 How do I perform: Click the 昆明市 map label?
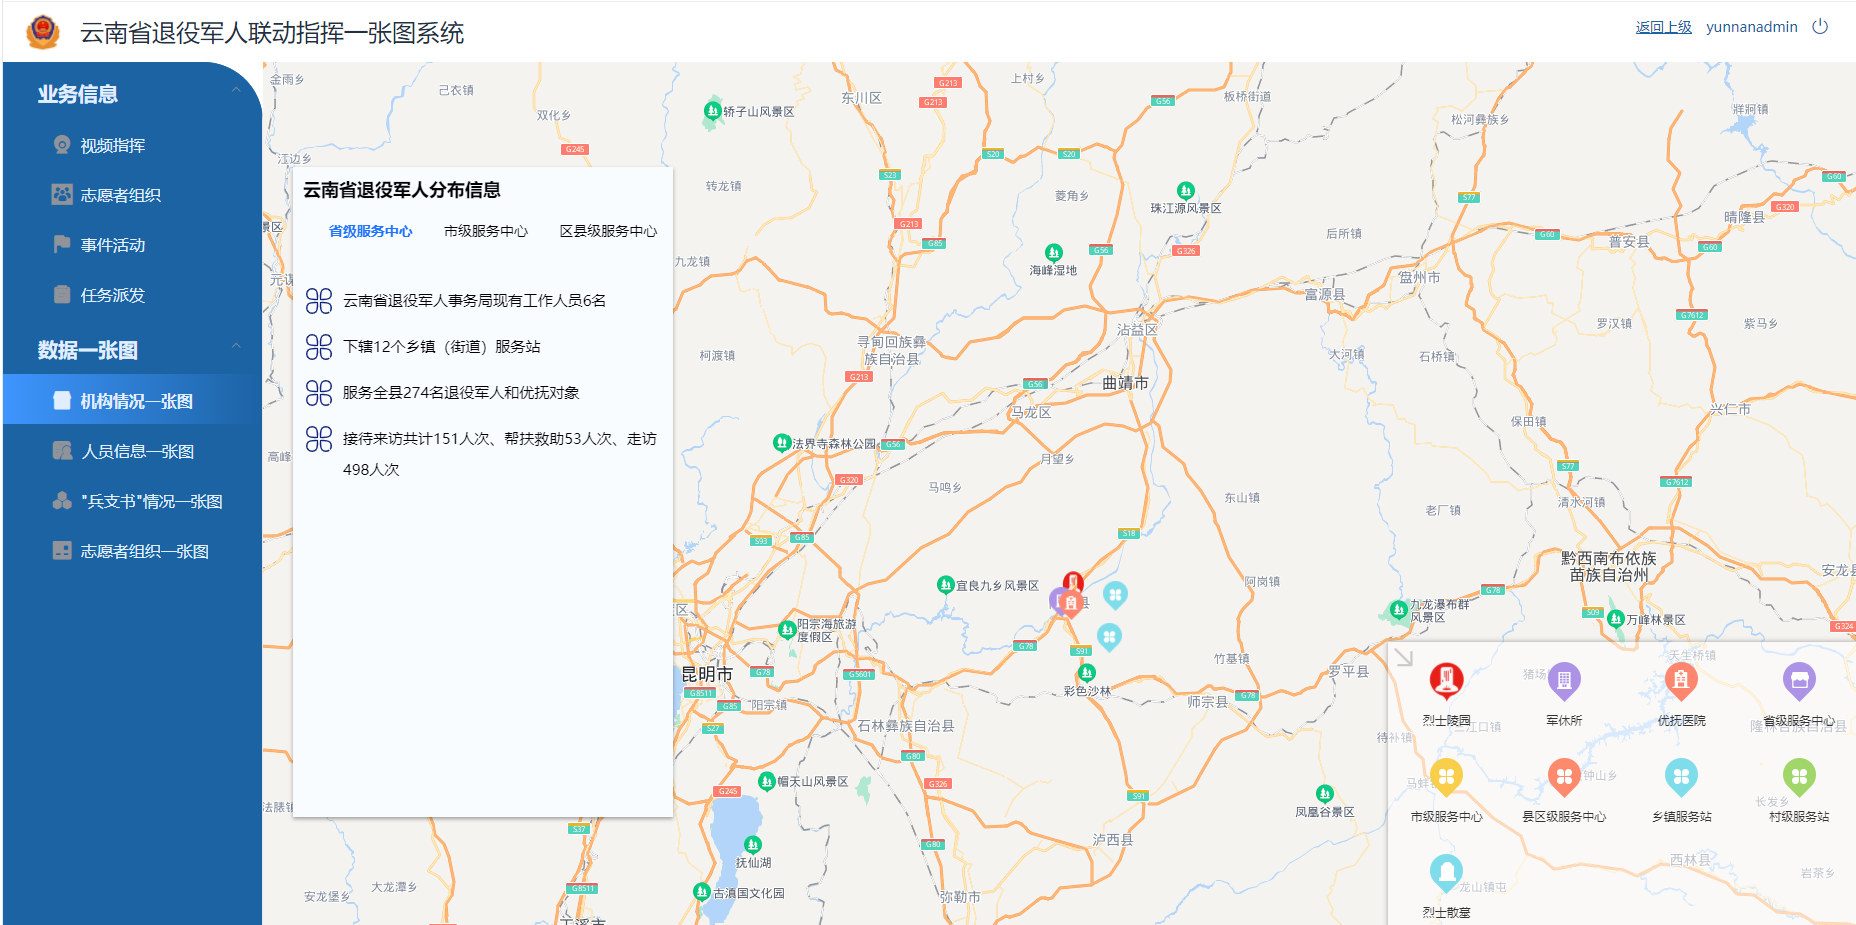pos(707,674)
